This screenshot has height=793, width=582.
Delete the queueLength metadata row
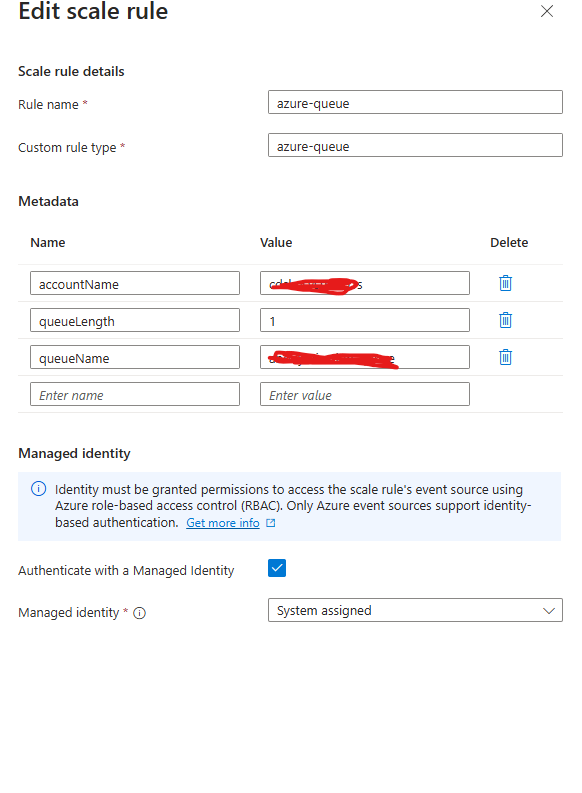[505, 320]
